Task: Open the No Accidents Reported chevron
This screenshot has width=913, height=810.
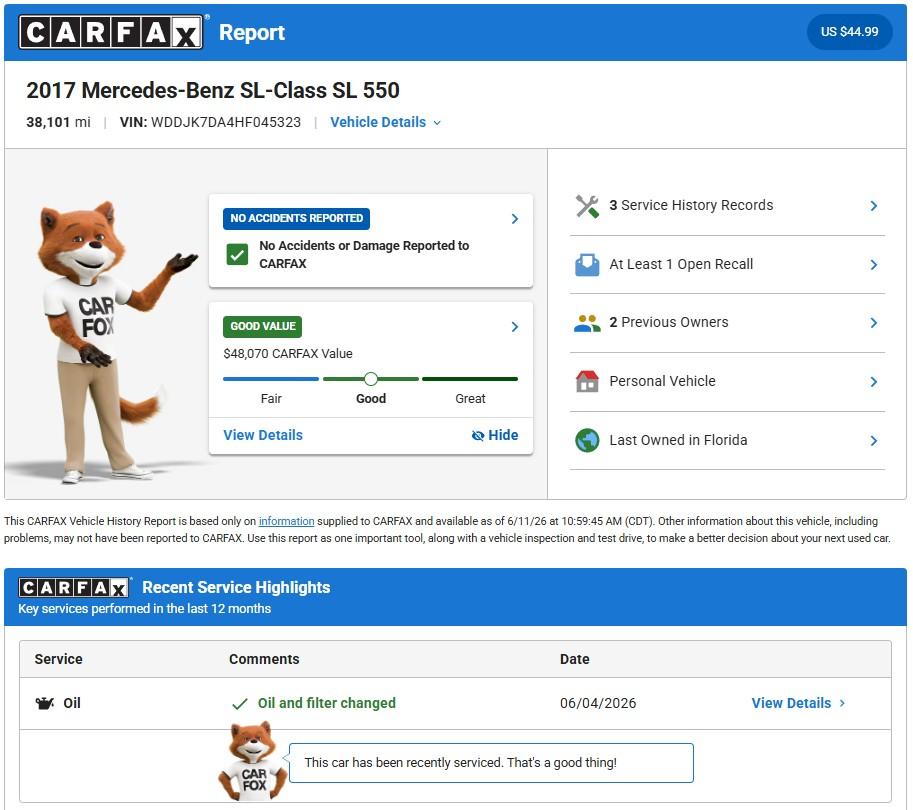Action: coord(515,219)
